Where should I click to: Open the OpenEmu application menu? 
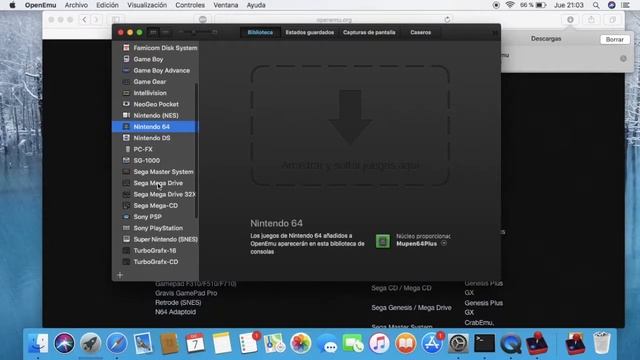click(40, 5)
